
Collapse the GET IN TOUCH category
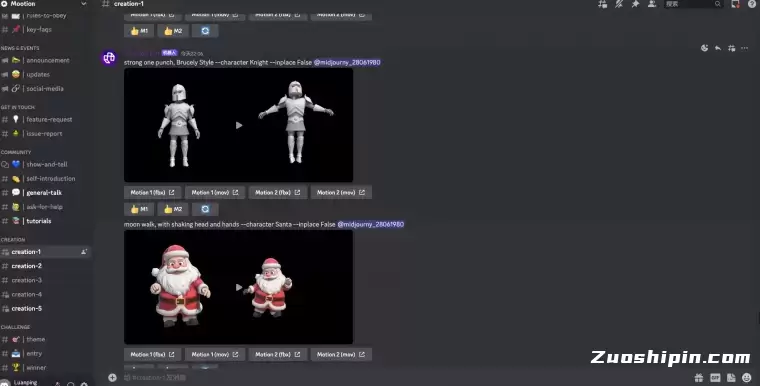pyautogui.click(x=18, y=107)
